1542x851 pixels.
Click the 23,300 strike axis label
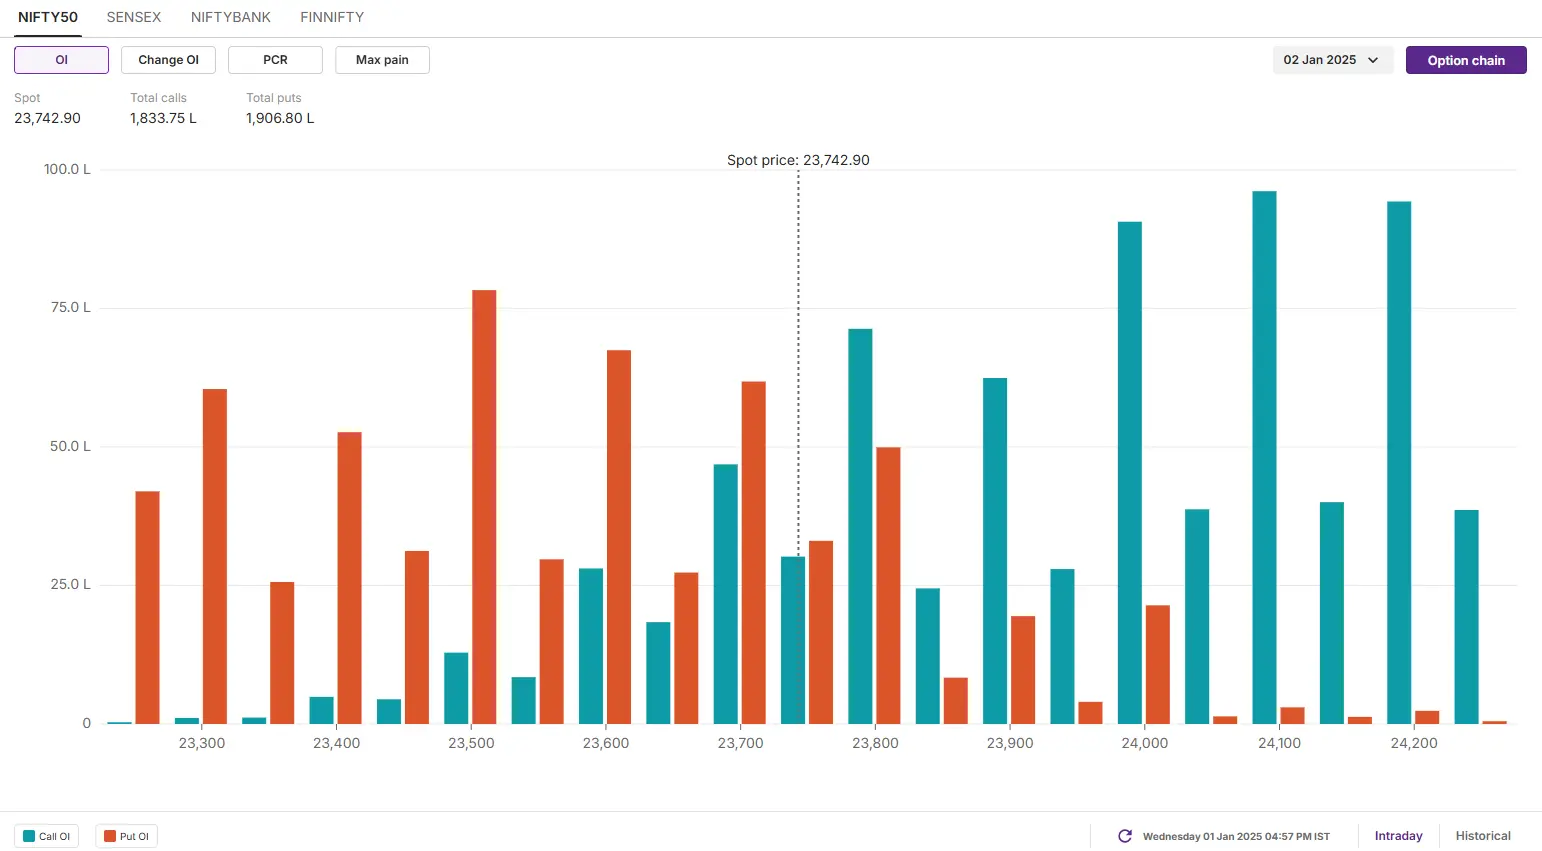(x=202, y=743)
